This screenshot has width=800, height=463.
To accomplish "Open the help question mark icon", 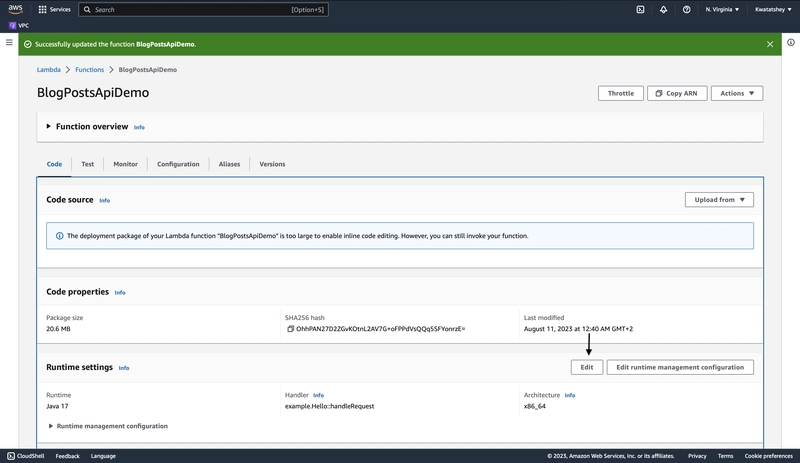I will (x=687, y=9).
